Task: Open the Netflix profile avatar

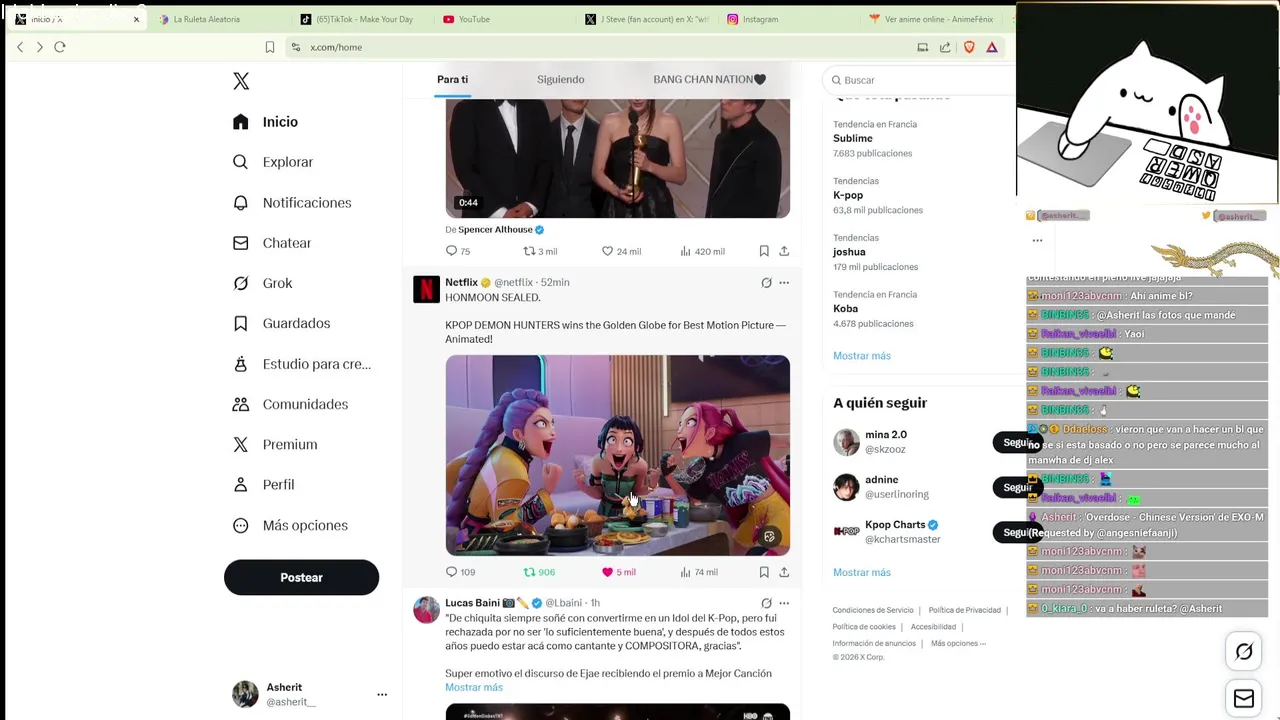Action: [x=426, y=289]
